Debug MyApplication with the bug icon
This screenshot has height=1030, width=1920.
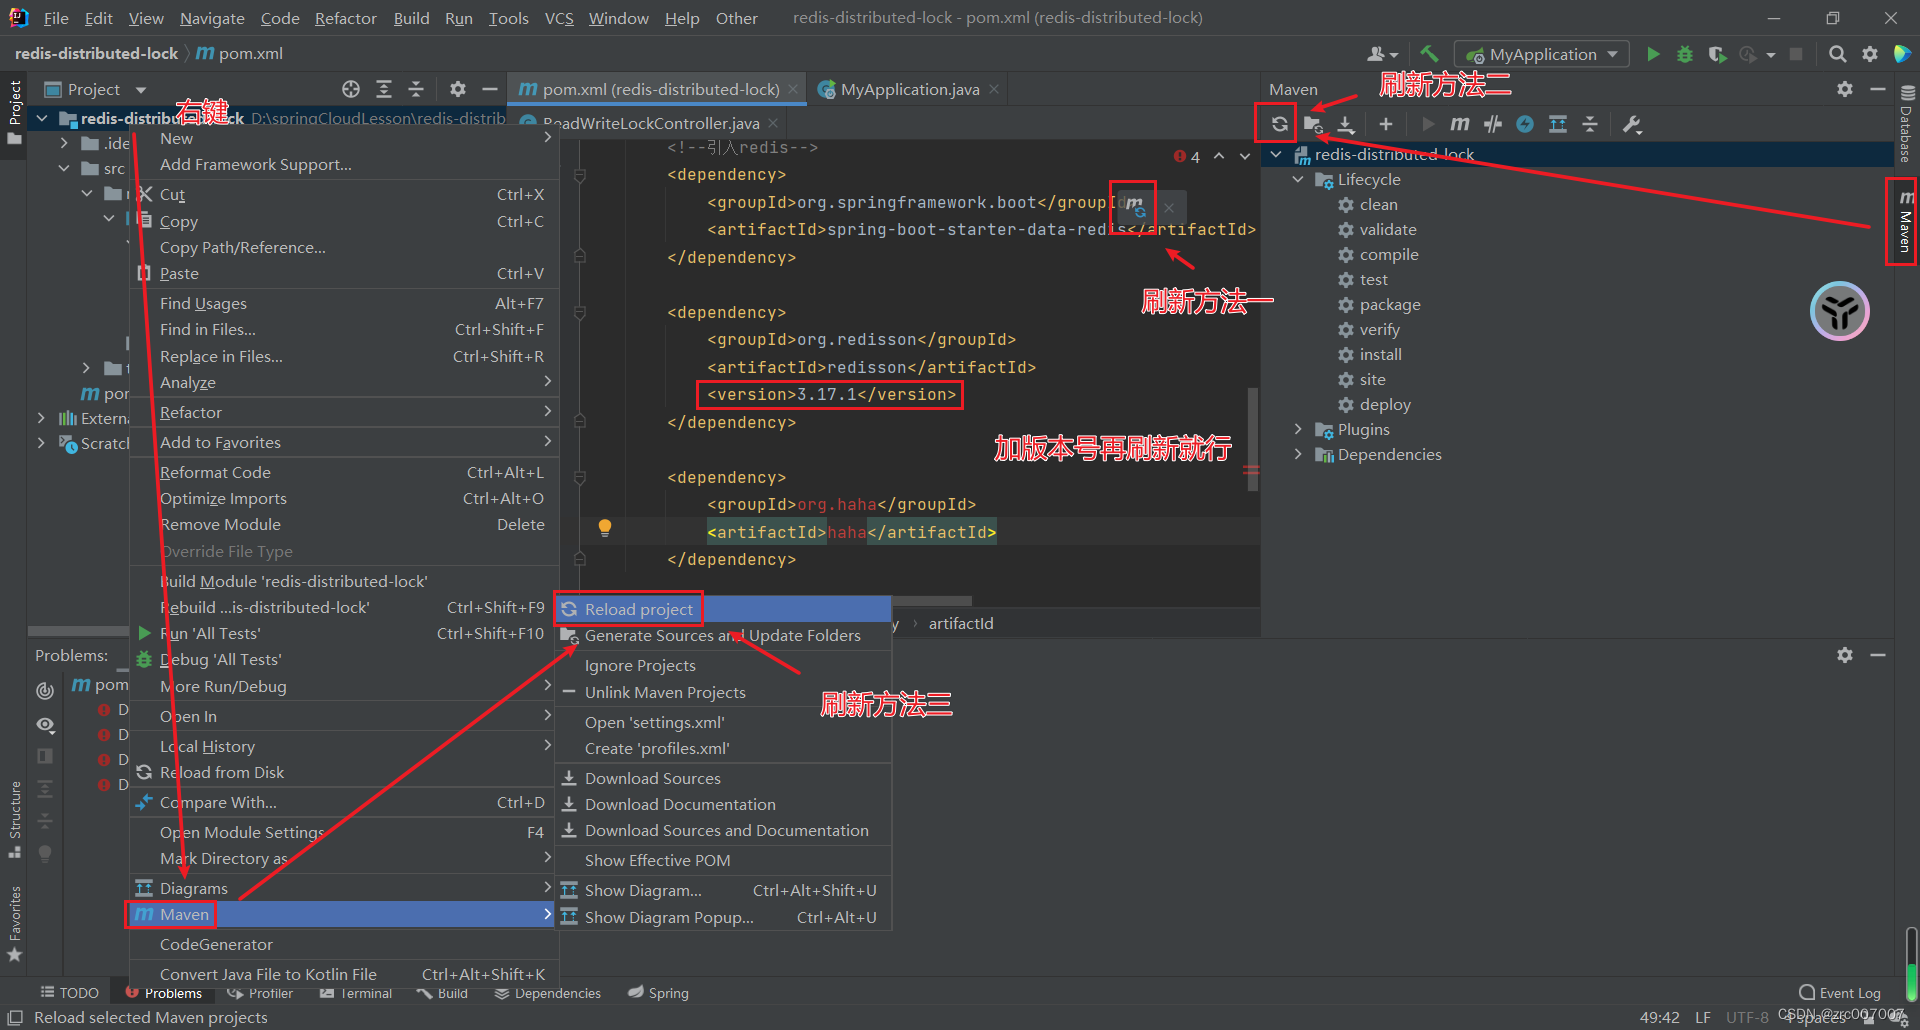point(1685,54)
